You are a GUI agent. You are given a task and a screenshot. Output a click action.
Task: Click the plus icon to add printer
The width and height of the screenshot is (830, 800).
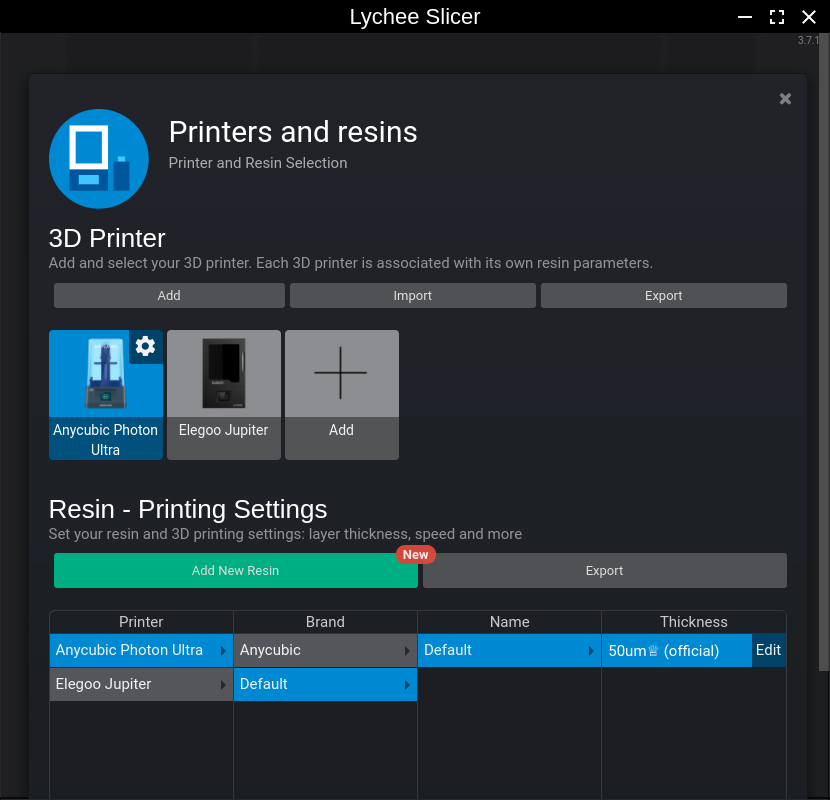pyautogui.click(x=341, y=371)
